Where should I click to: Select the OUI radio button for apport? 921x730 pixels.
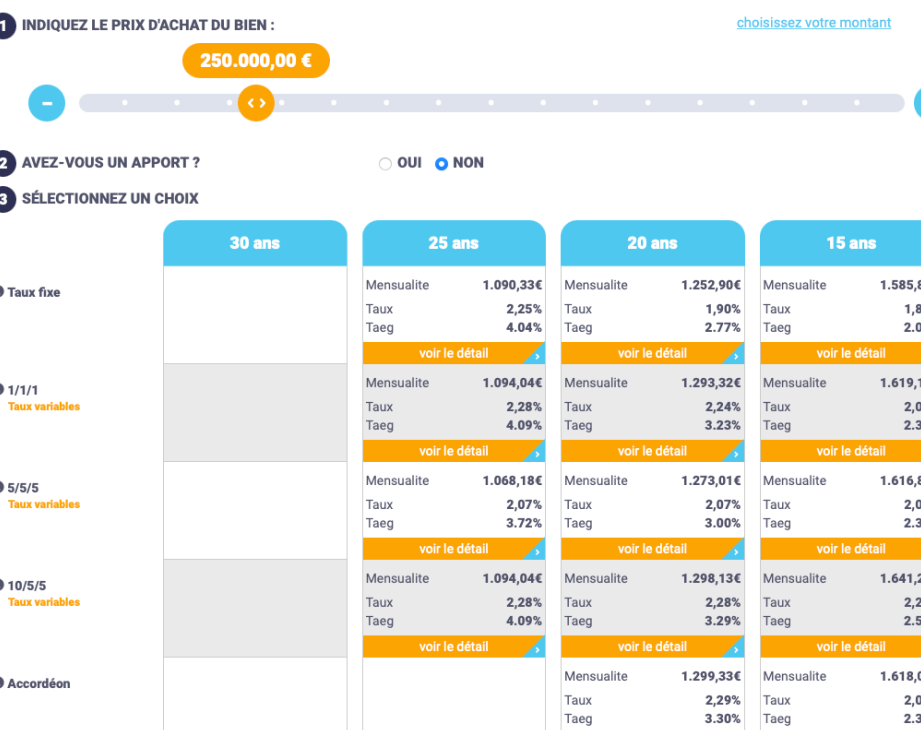pyautogui.click(x=385, y=164)
